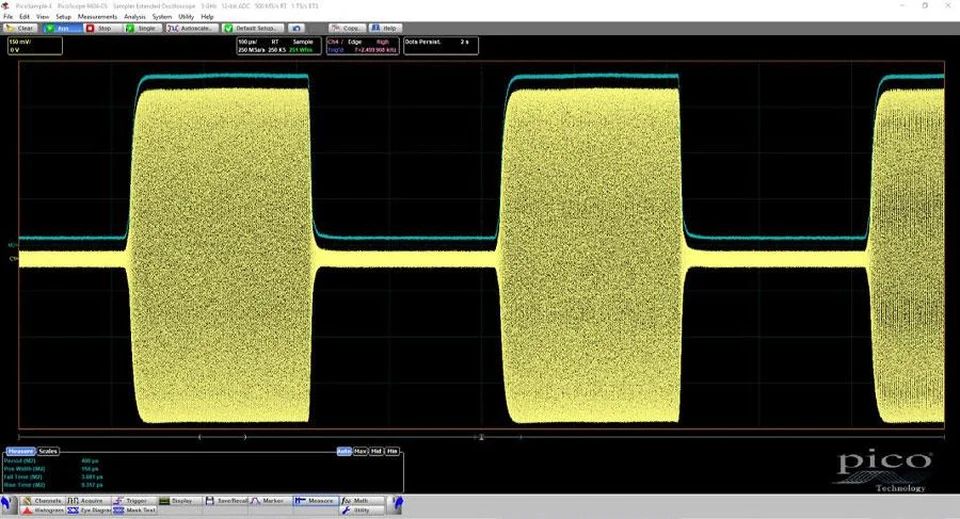Viewport: 960px width, 519px height.
Task: Set the measurement panel size to Min
Action: (393, 452)
